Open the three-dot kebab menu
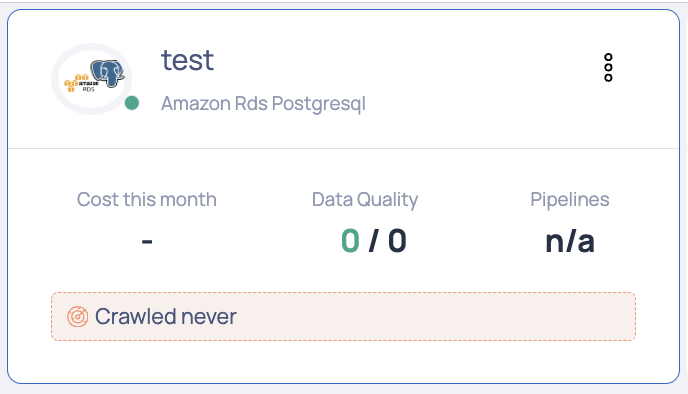Viewport: 688px width, 394px height. point(608,68)
